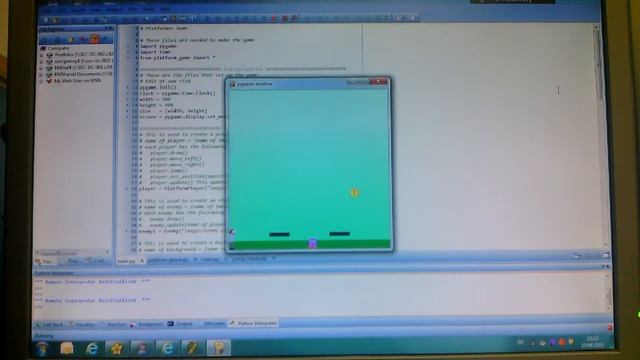Click the pygame.init() code line

(158, 87)
